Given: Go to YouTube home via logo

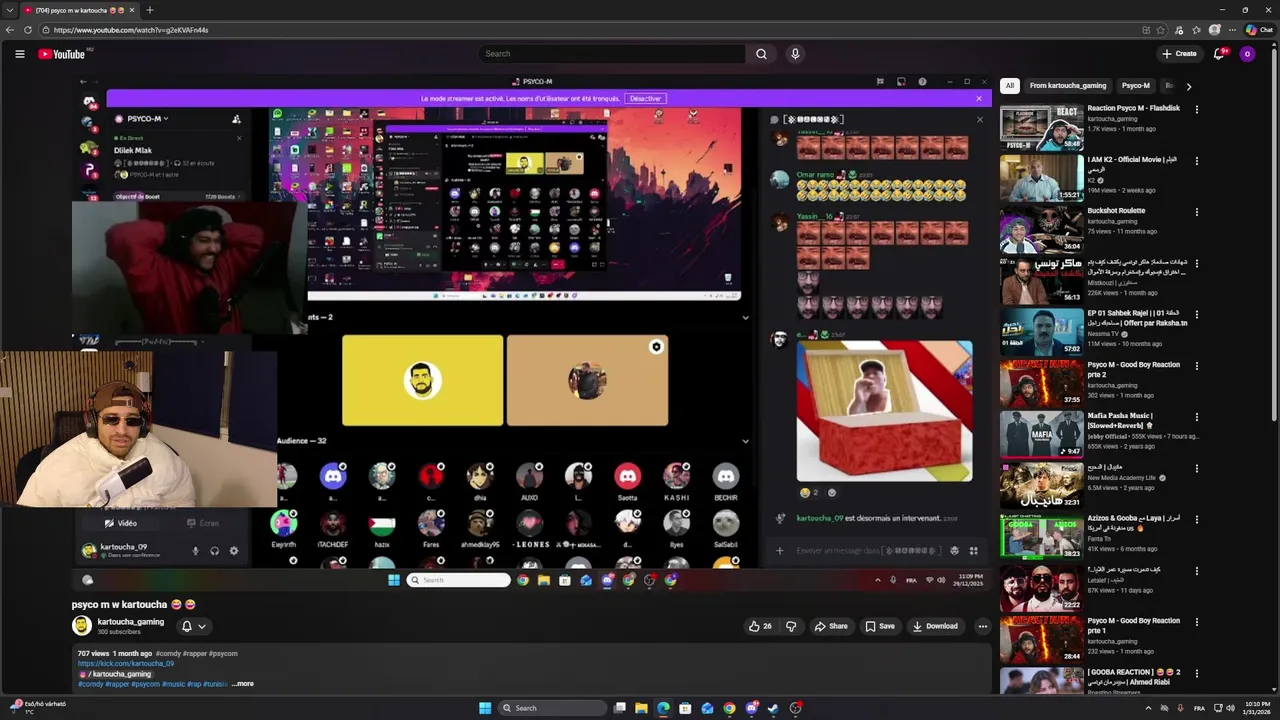Looking at the screenshot, I should coord(62,54).
